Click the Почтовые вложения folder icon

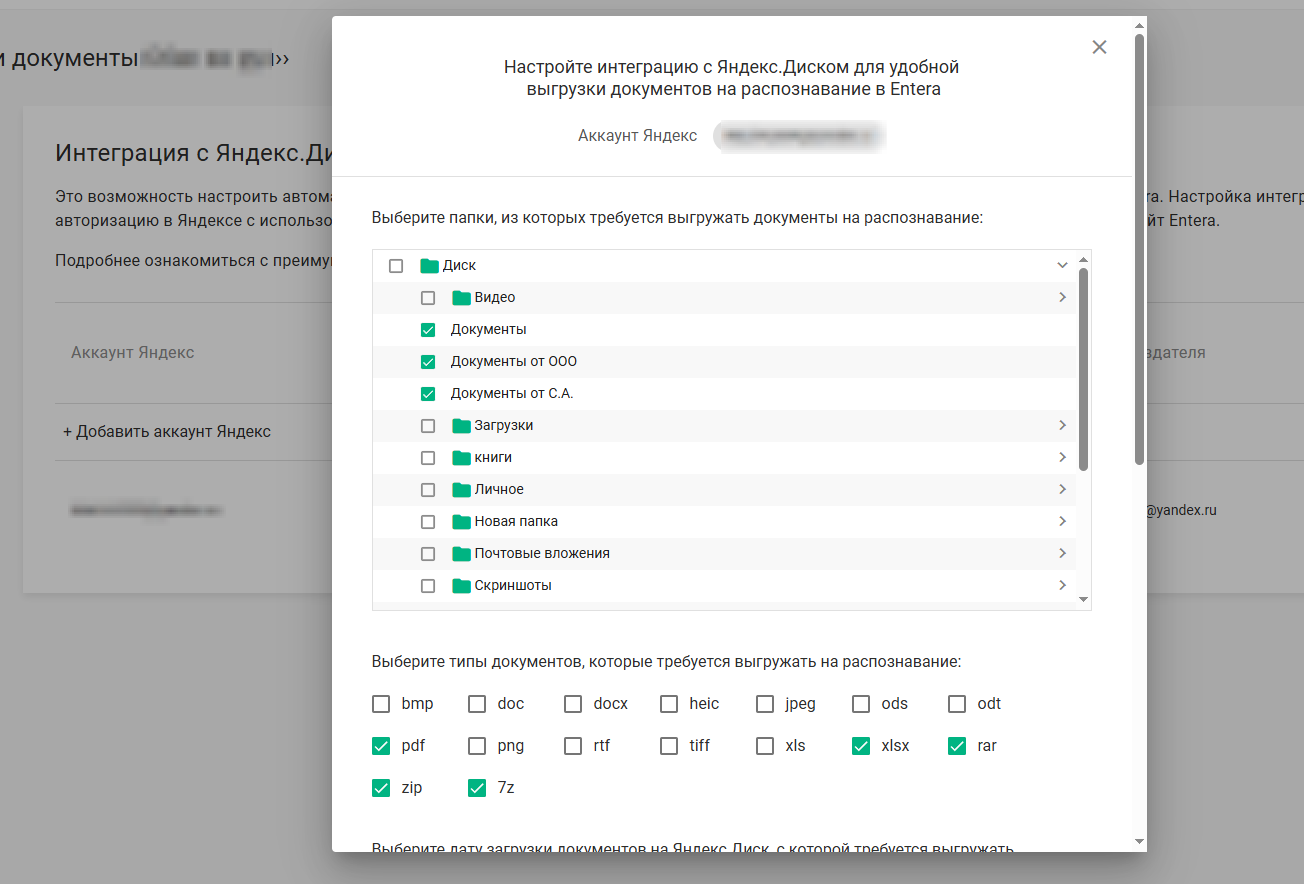click(461, 554)
